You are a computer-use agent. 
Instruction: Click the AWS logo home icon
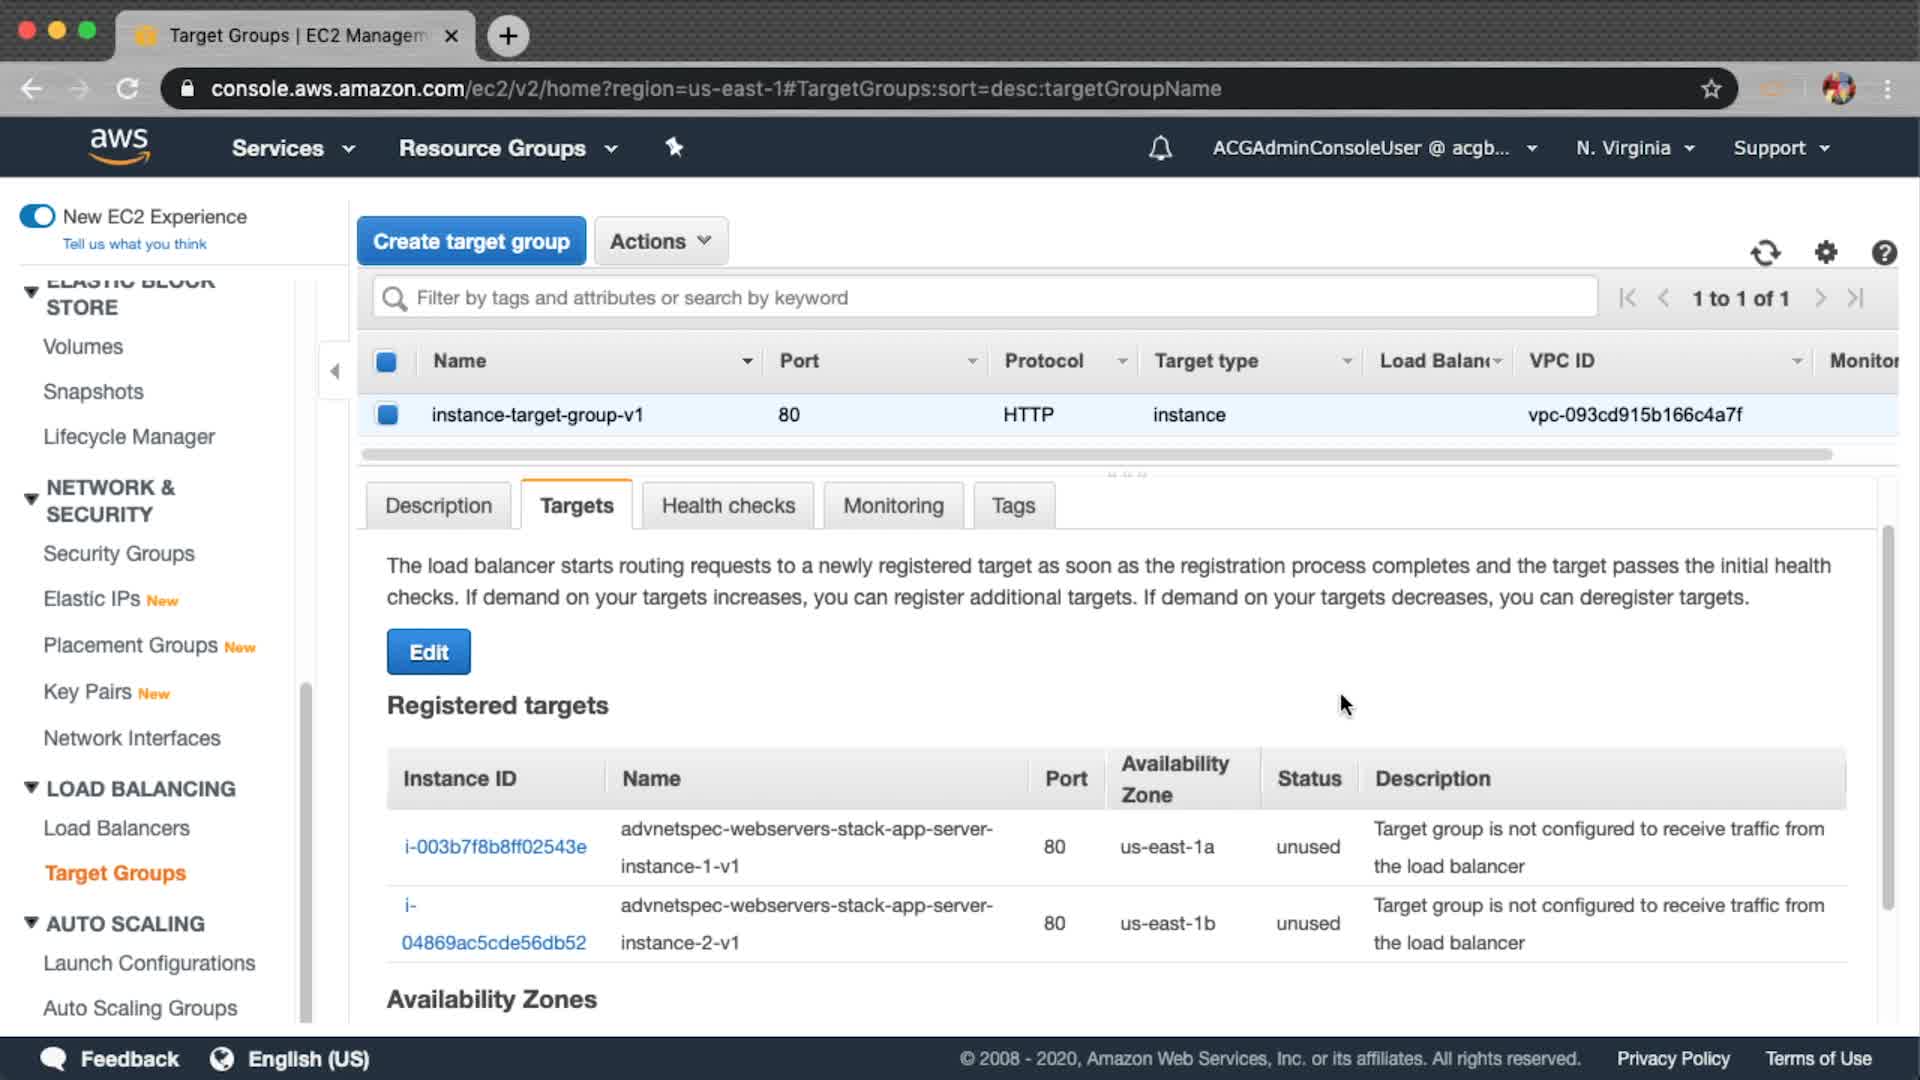point(119,146)
